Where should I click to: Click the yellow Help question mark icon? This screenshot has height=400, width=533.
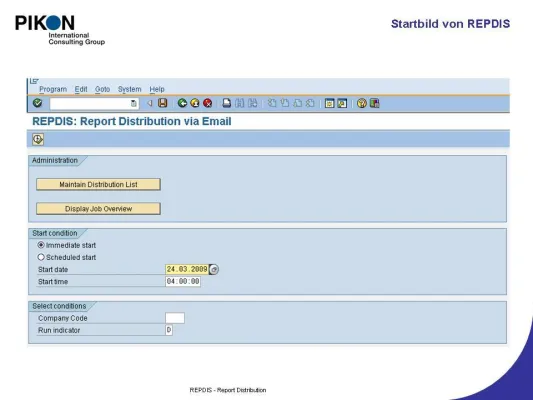tap(362, 103)
